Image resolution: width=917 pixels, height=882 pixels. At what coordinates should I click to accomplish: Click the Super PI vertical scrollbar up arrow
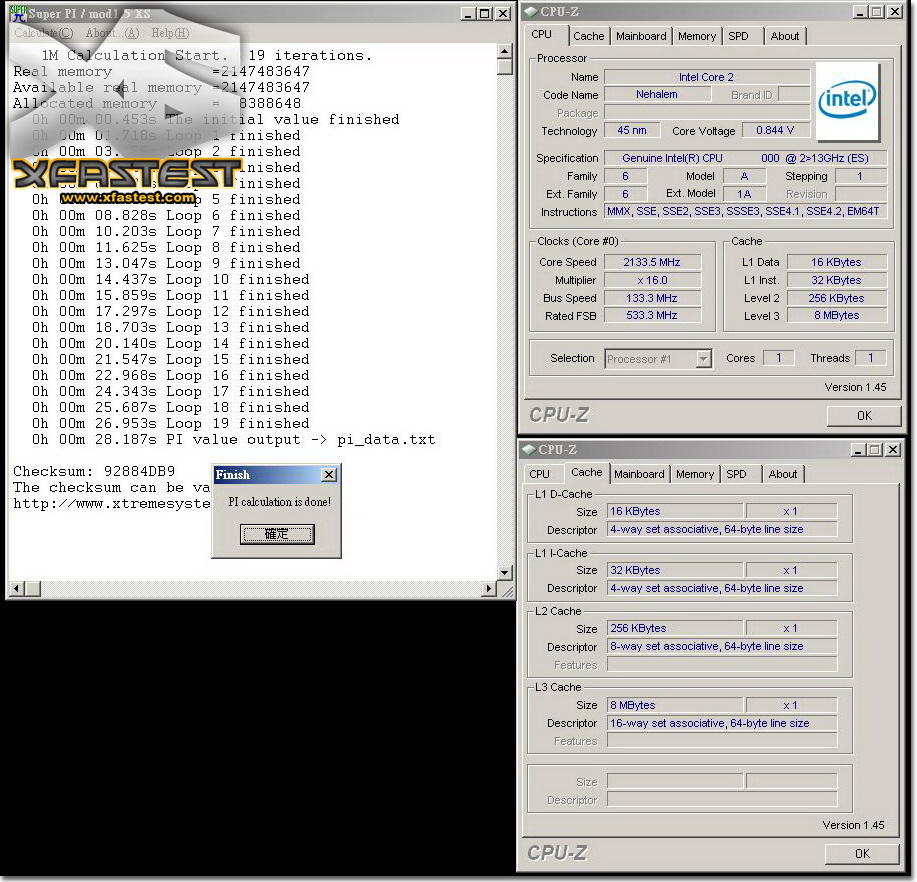point(504,51)
